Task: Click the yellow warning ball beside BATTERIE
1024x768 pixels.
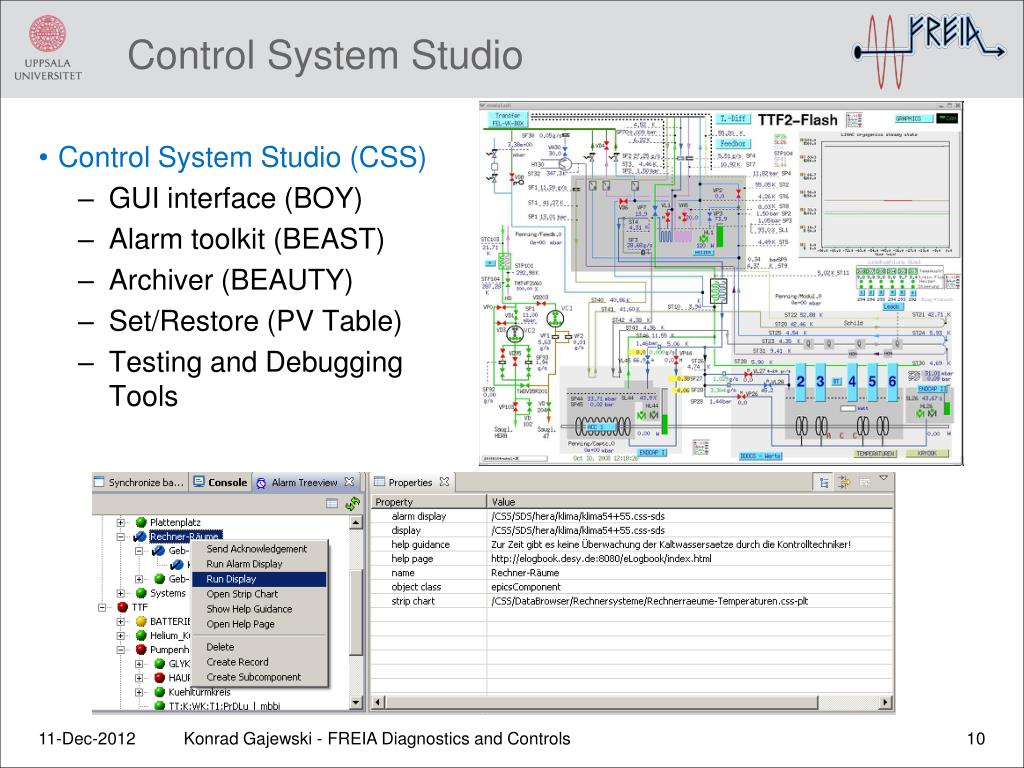Action: (x=141, y=621)
